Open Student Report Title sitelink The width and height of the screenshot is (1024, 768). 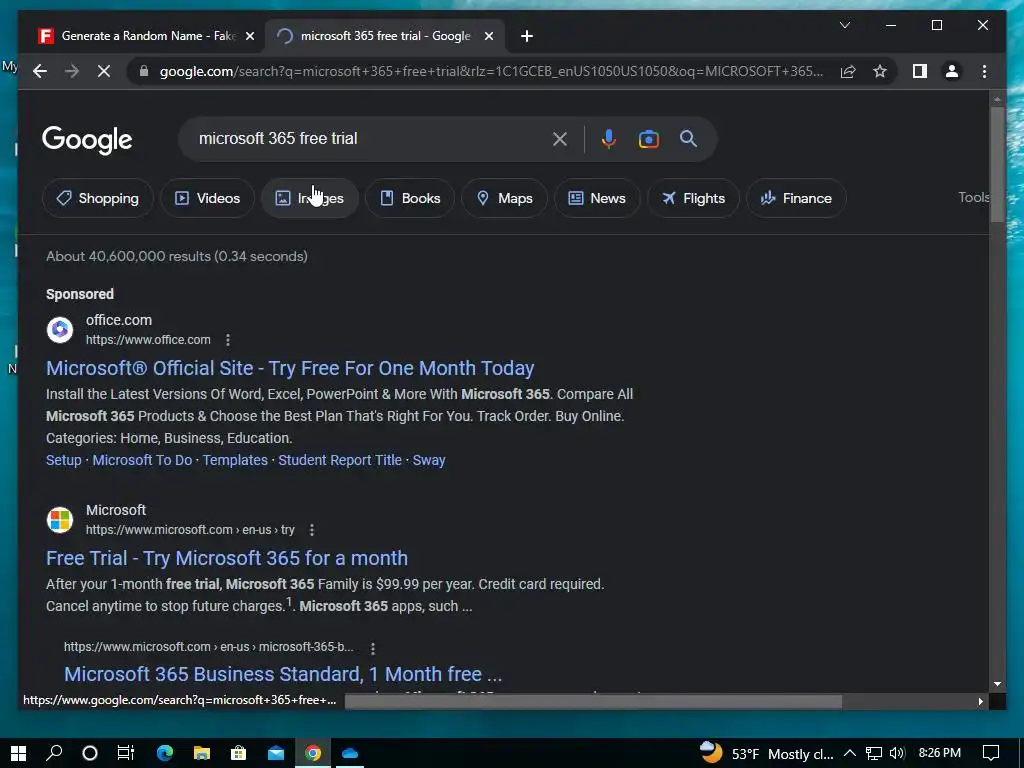click(340, 460)
